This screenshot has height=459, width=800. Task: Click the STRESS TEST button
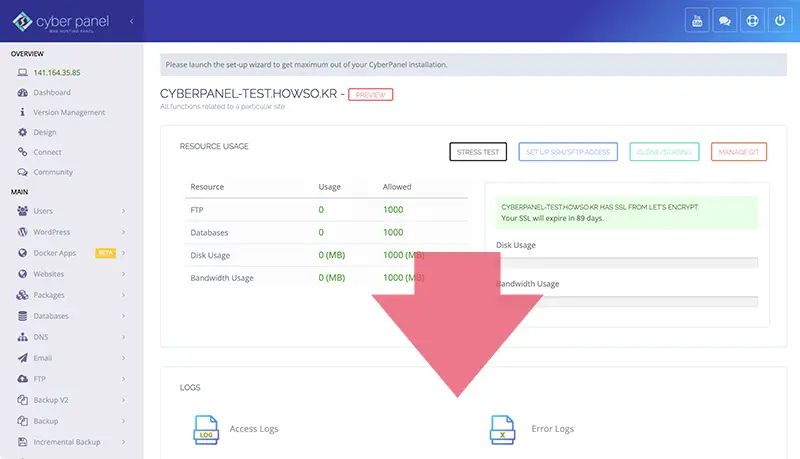478,151
